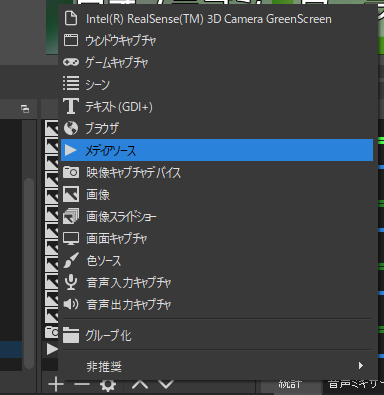Select the シーン source entry
The height and width of the screenshot is (395, 384).
[217, 84]
